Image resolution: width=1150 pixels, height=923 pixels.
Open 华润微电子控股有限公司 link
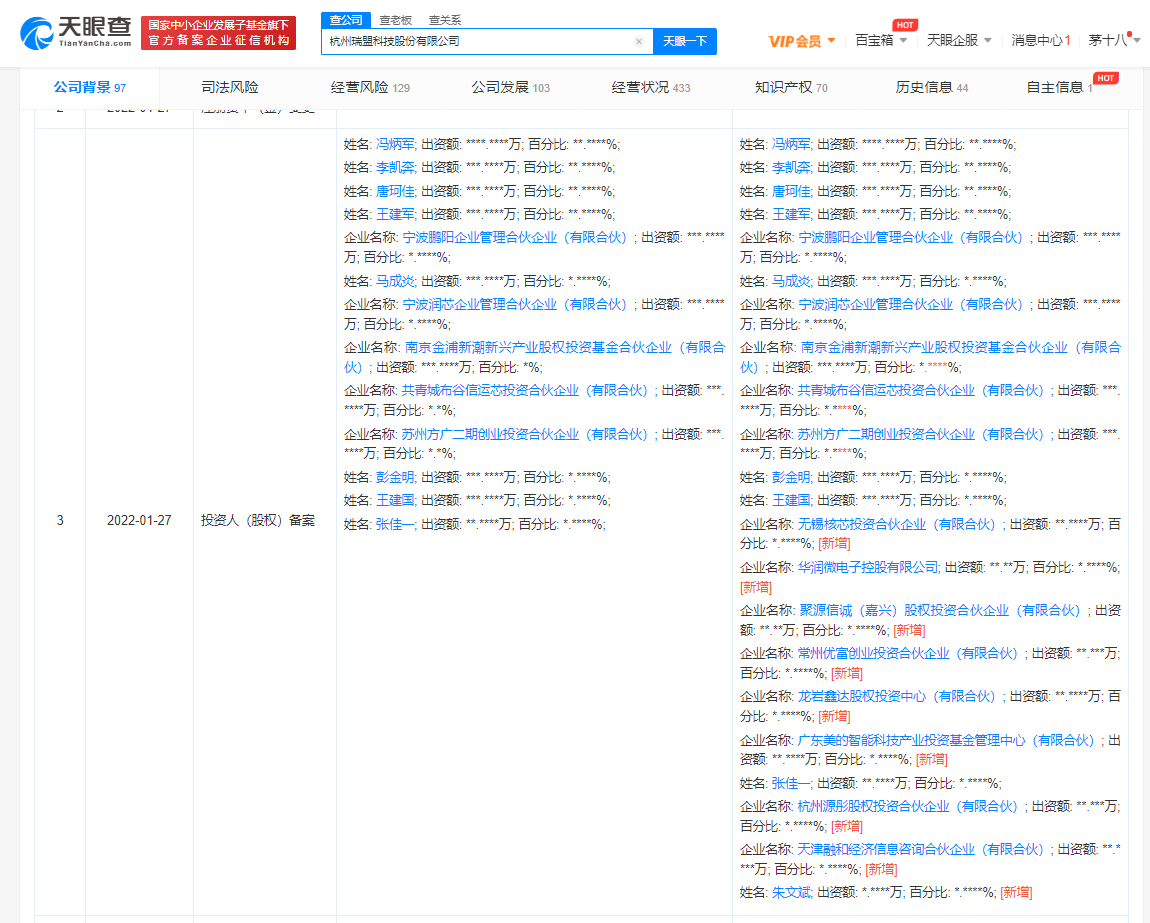pyautogui.click(x=868, y=567)
